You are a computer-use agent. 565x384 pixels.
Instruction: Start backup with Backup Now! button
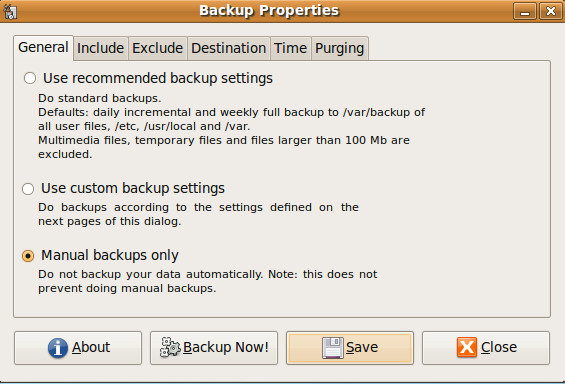[x=214, y=348]
